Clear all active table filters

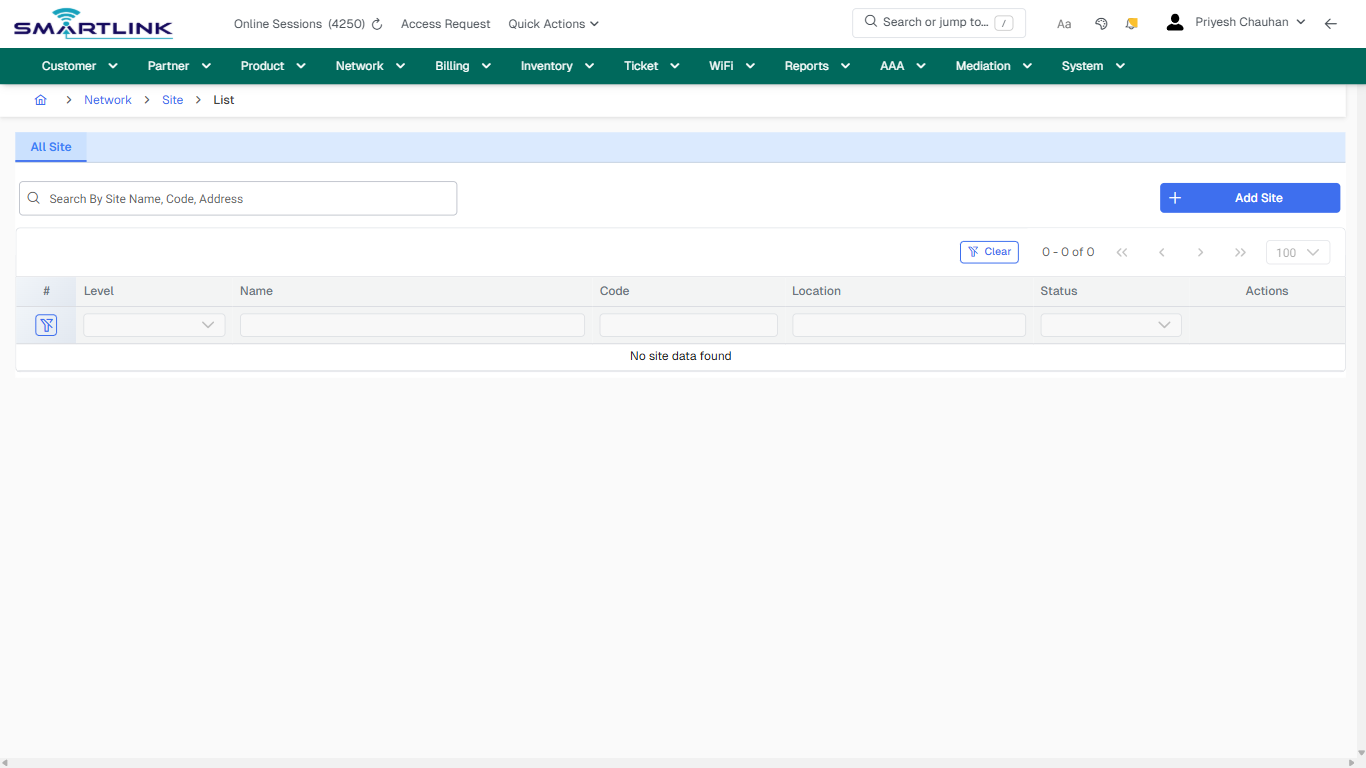pyautogui.click(x=989, y=251)
